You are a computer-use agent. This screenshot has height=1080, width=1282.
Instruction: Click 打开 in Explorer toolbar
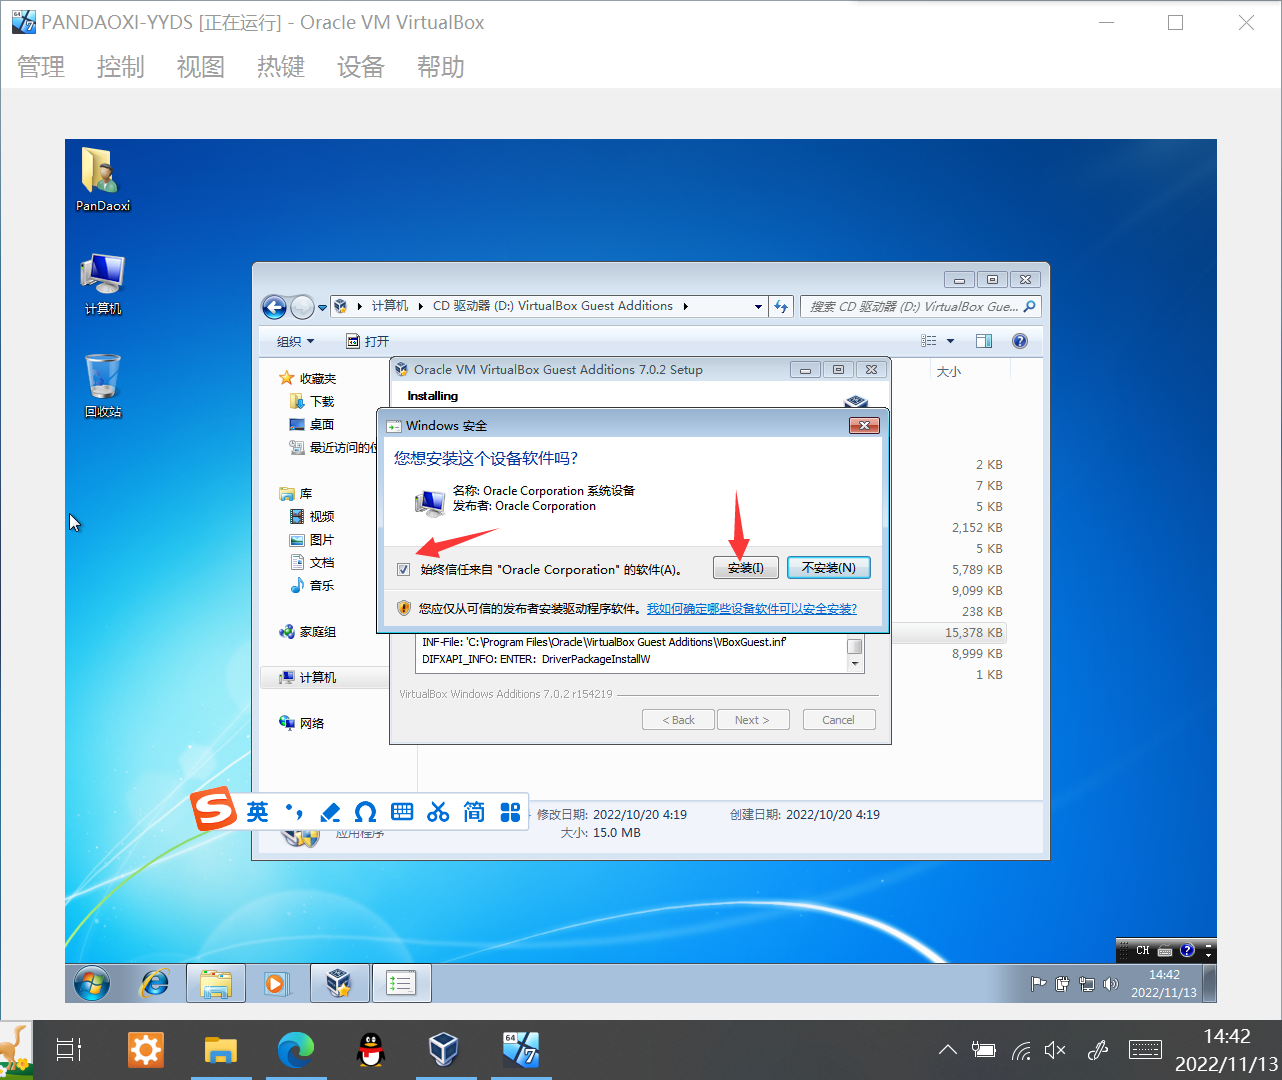367,341
